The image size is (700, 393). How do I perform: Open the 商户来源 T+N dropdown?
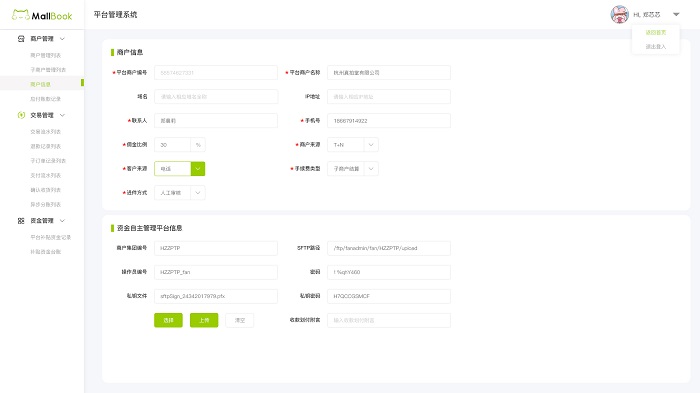click(x=353, y=145)
